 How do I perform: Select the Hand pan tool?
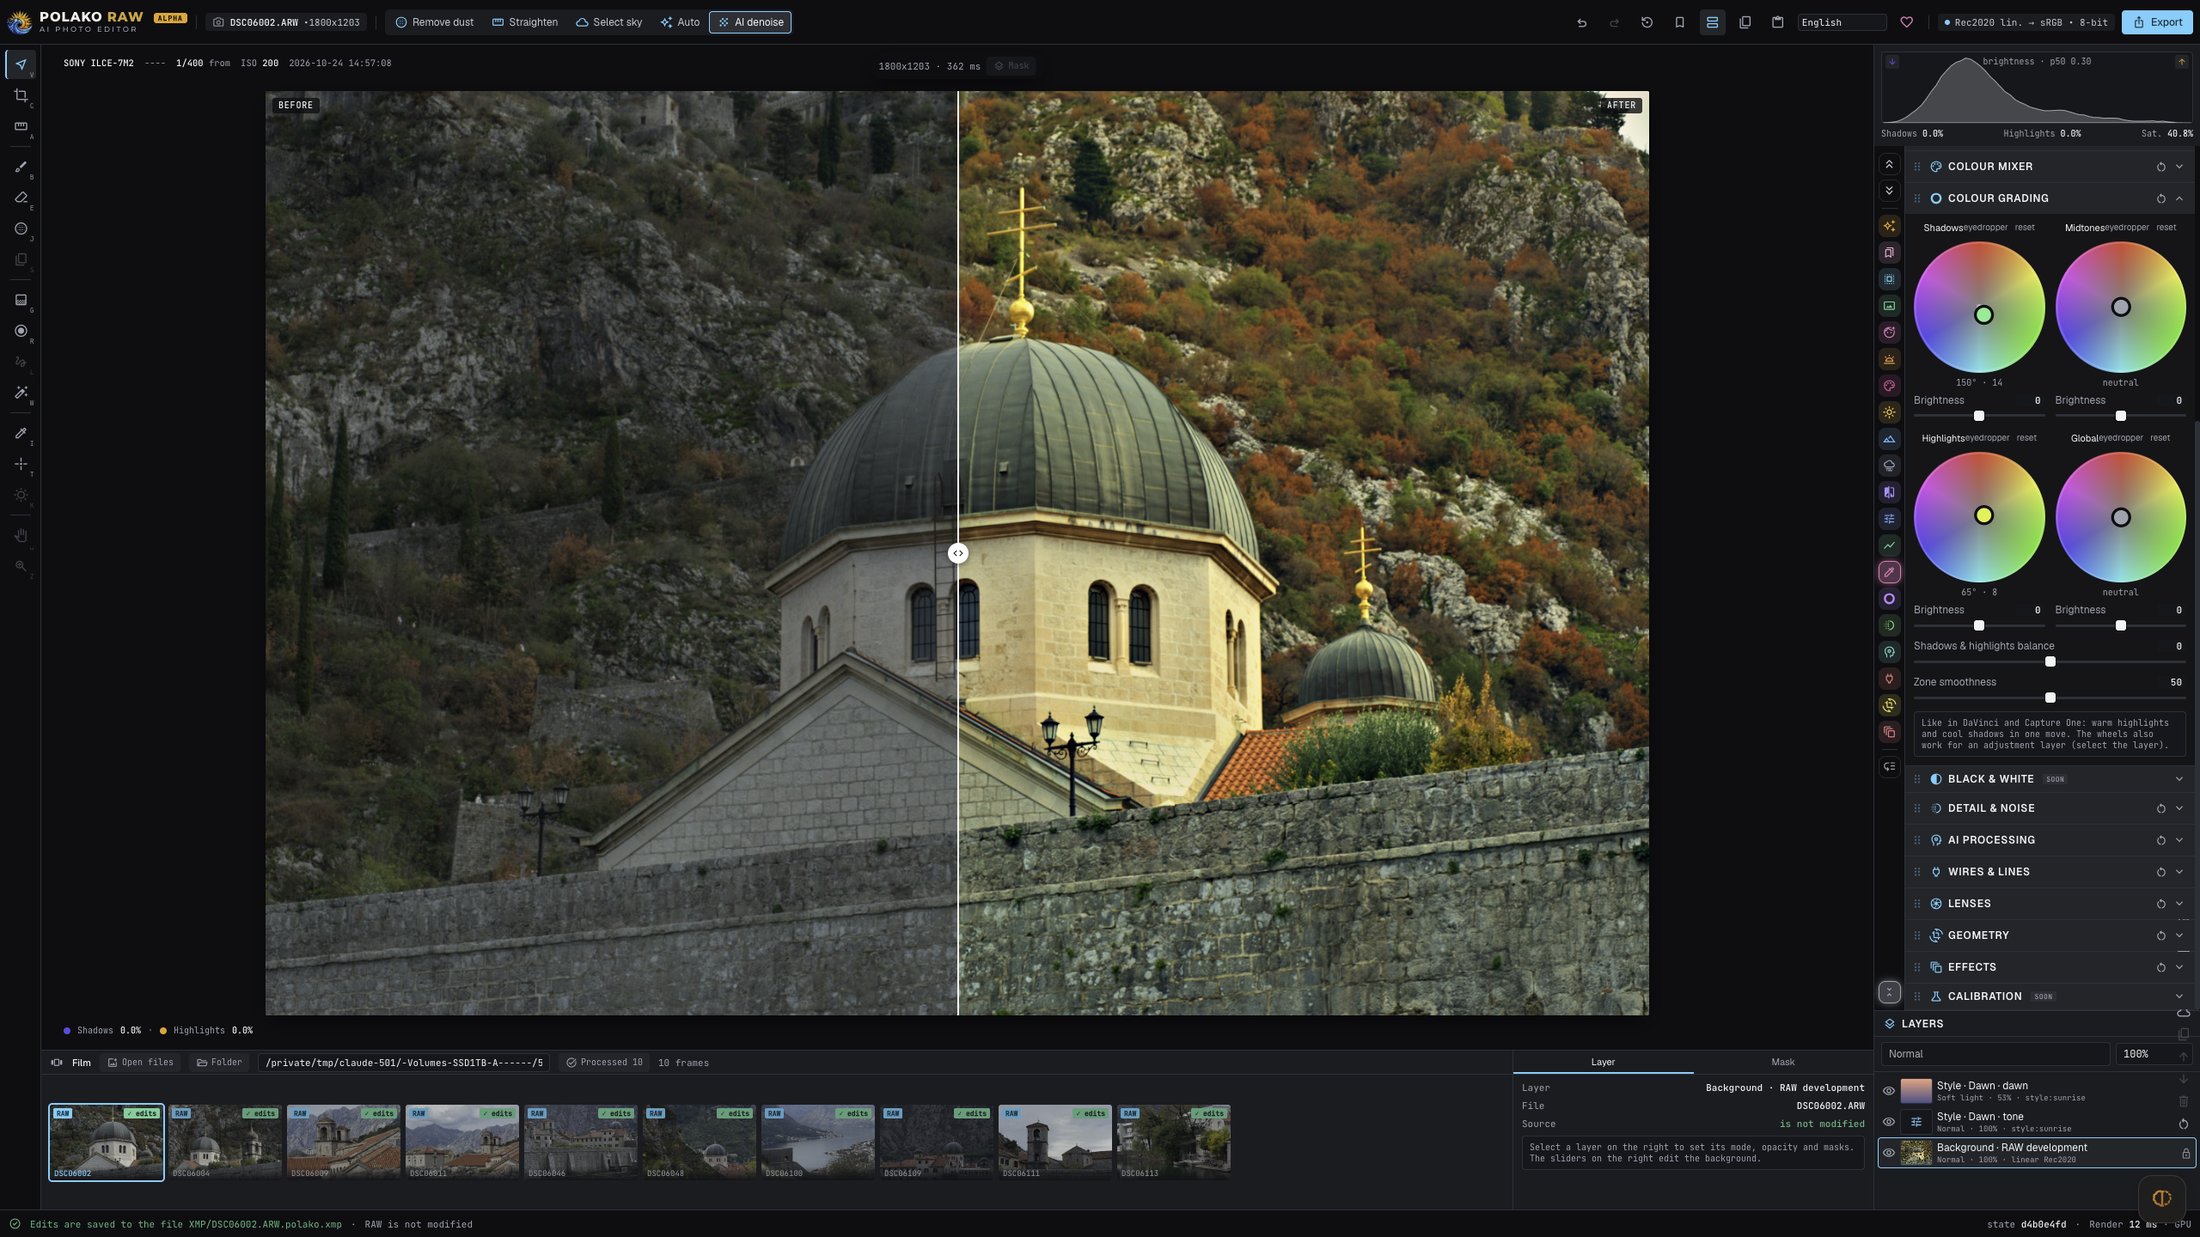20,536
